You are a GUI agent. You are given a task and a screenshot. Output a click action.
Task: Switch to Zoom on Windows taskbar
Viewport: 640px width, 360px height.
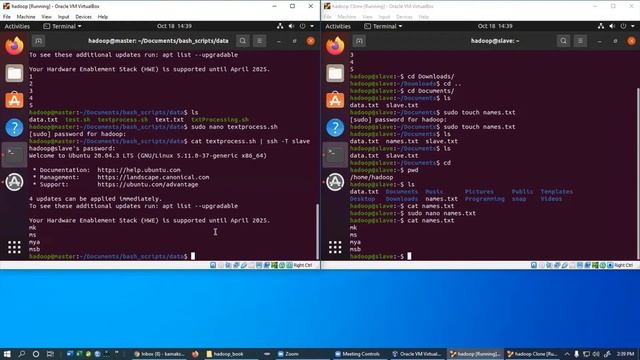click(289, 354)
